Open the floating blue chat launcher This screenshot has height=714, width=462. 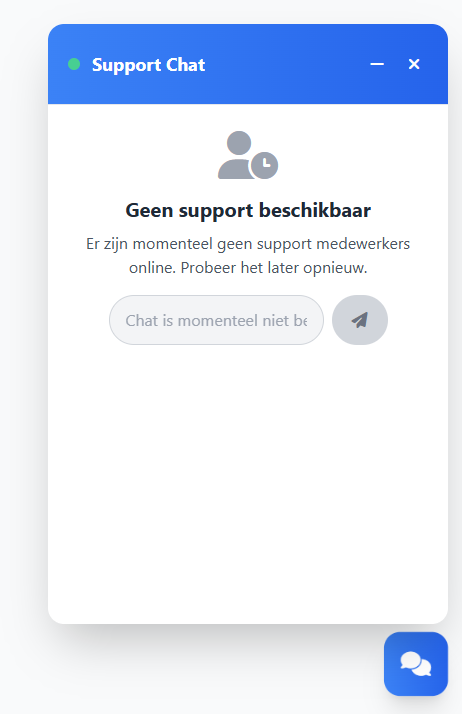[x=416, y=663]
